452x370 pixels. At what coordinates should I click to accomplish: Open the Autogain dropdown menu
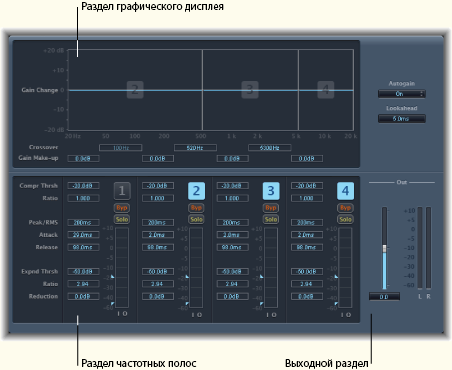pyautogui.click(x=402, y=94)
